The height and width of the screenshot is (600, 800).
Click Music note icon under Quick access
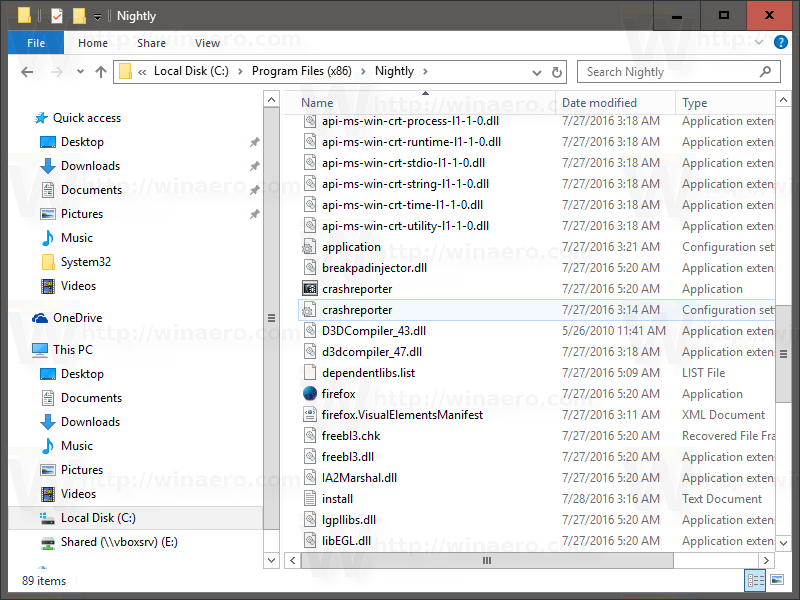pyautogui.click(x=47, y=238)
